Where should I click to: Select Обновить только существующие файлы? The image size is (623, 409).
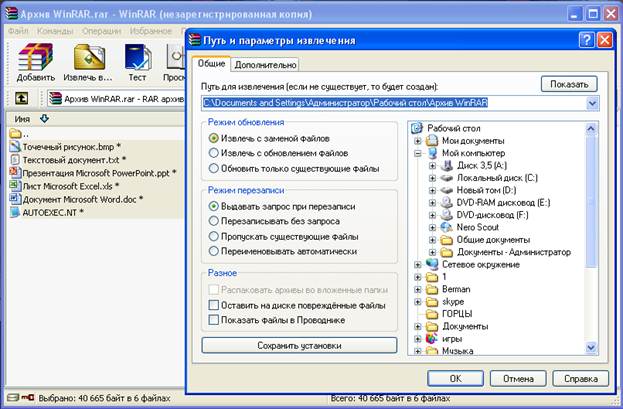coord(213,169)
